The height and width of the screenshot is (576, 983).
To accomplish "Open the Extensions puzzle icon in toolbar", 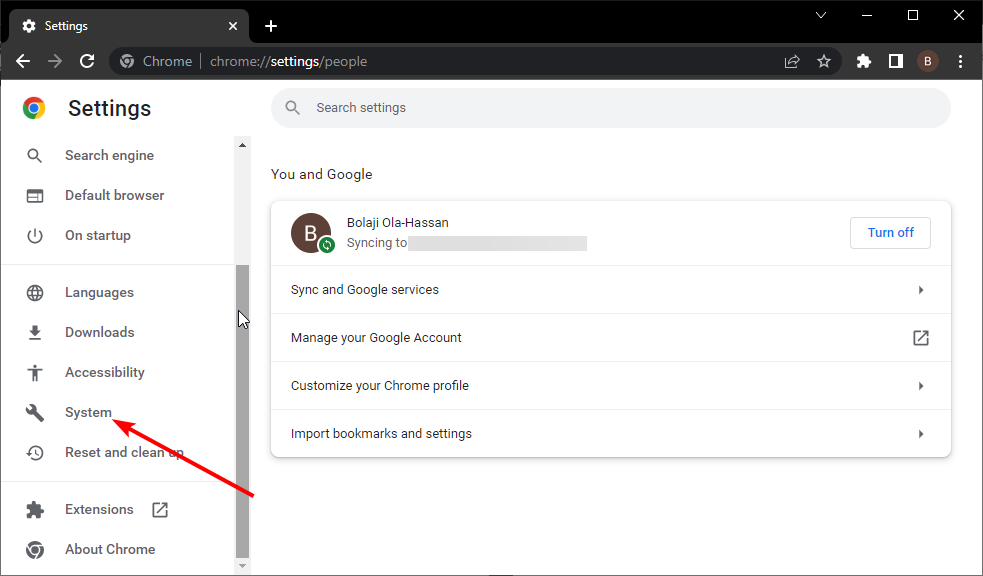I will (864, 61).
